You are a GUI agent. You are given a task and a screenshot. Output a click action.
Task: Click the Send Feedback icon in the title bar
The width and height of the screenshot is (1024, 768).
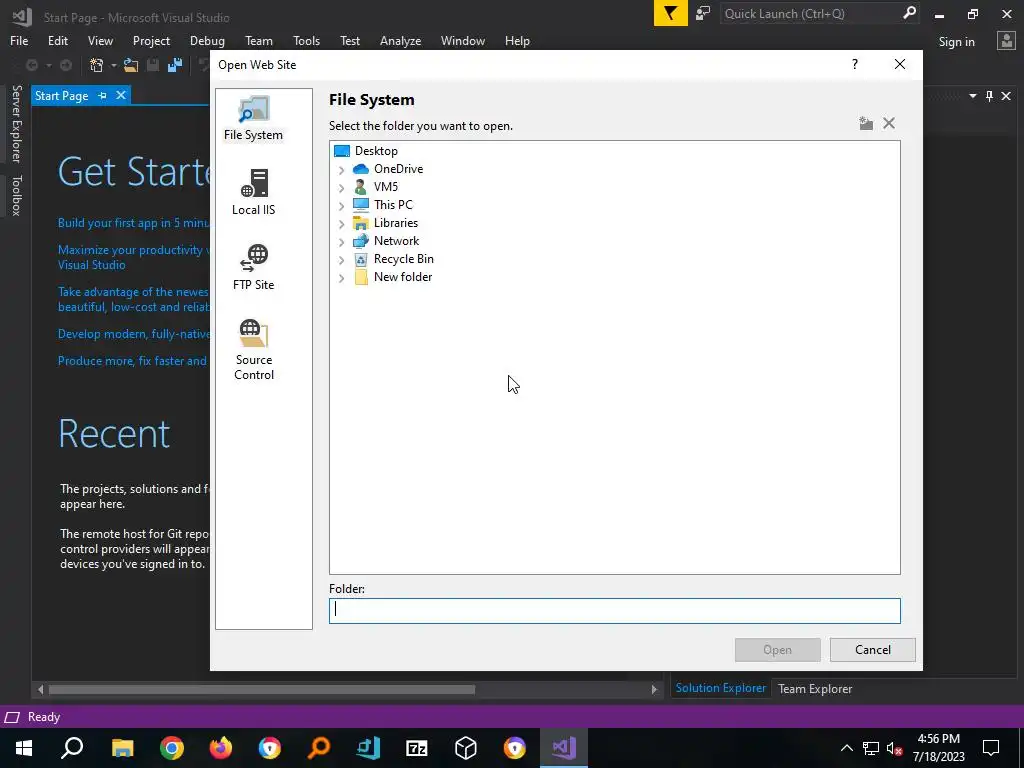pyautogui.click(x=703, y=14)
